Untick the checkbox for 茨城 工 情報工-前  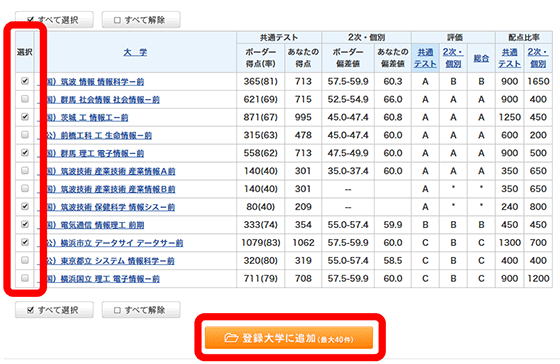click(x=25, y=117)
